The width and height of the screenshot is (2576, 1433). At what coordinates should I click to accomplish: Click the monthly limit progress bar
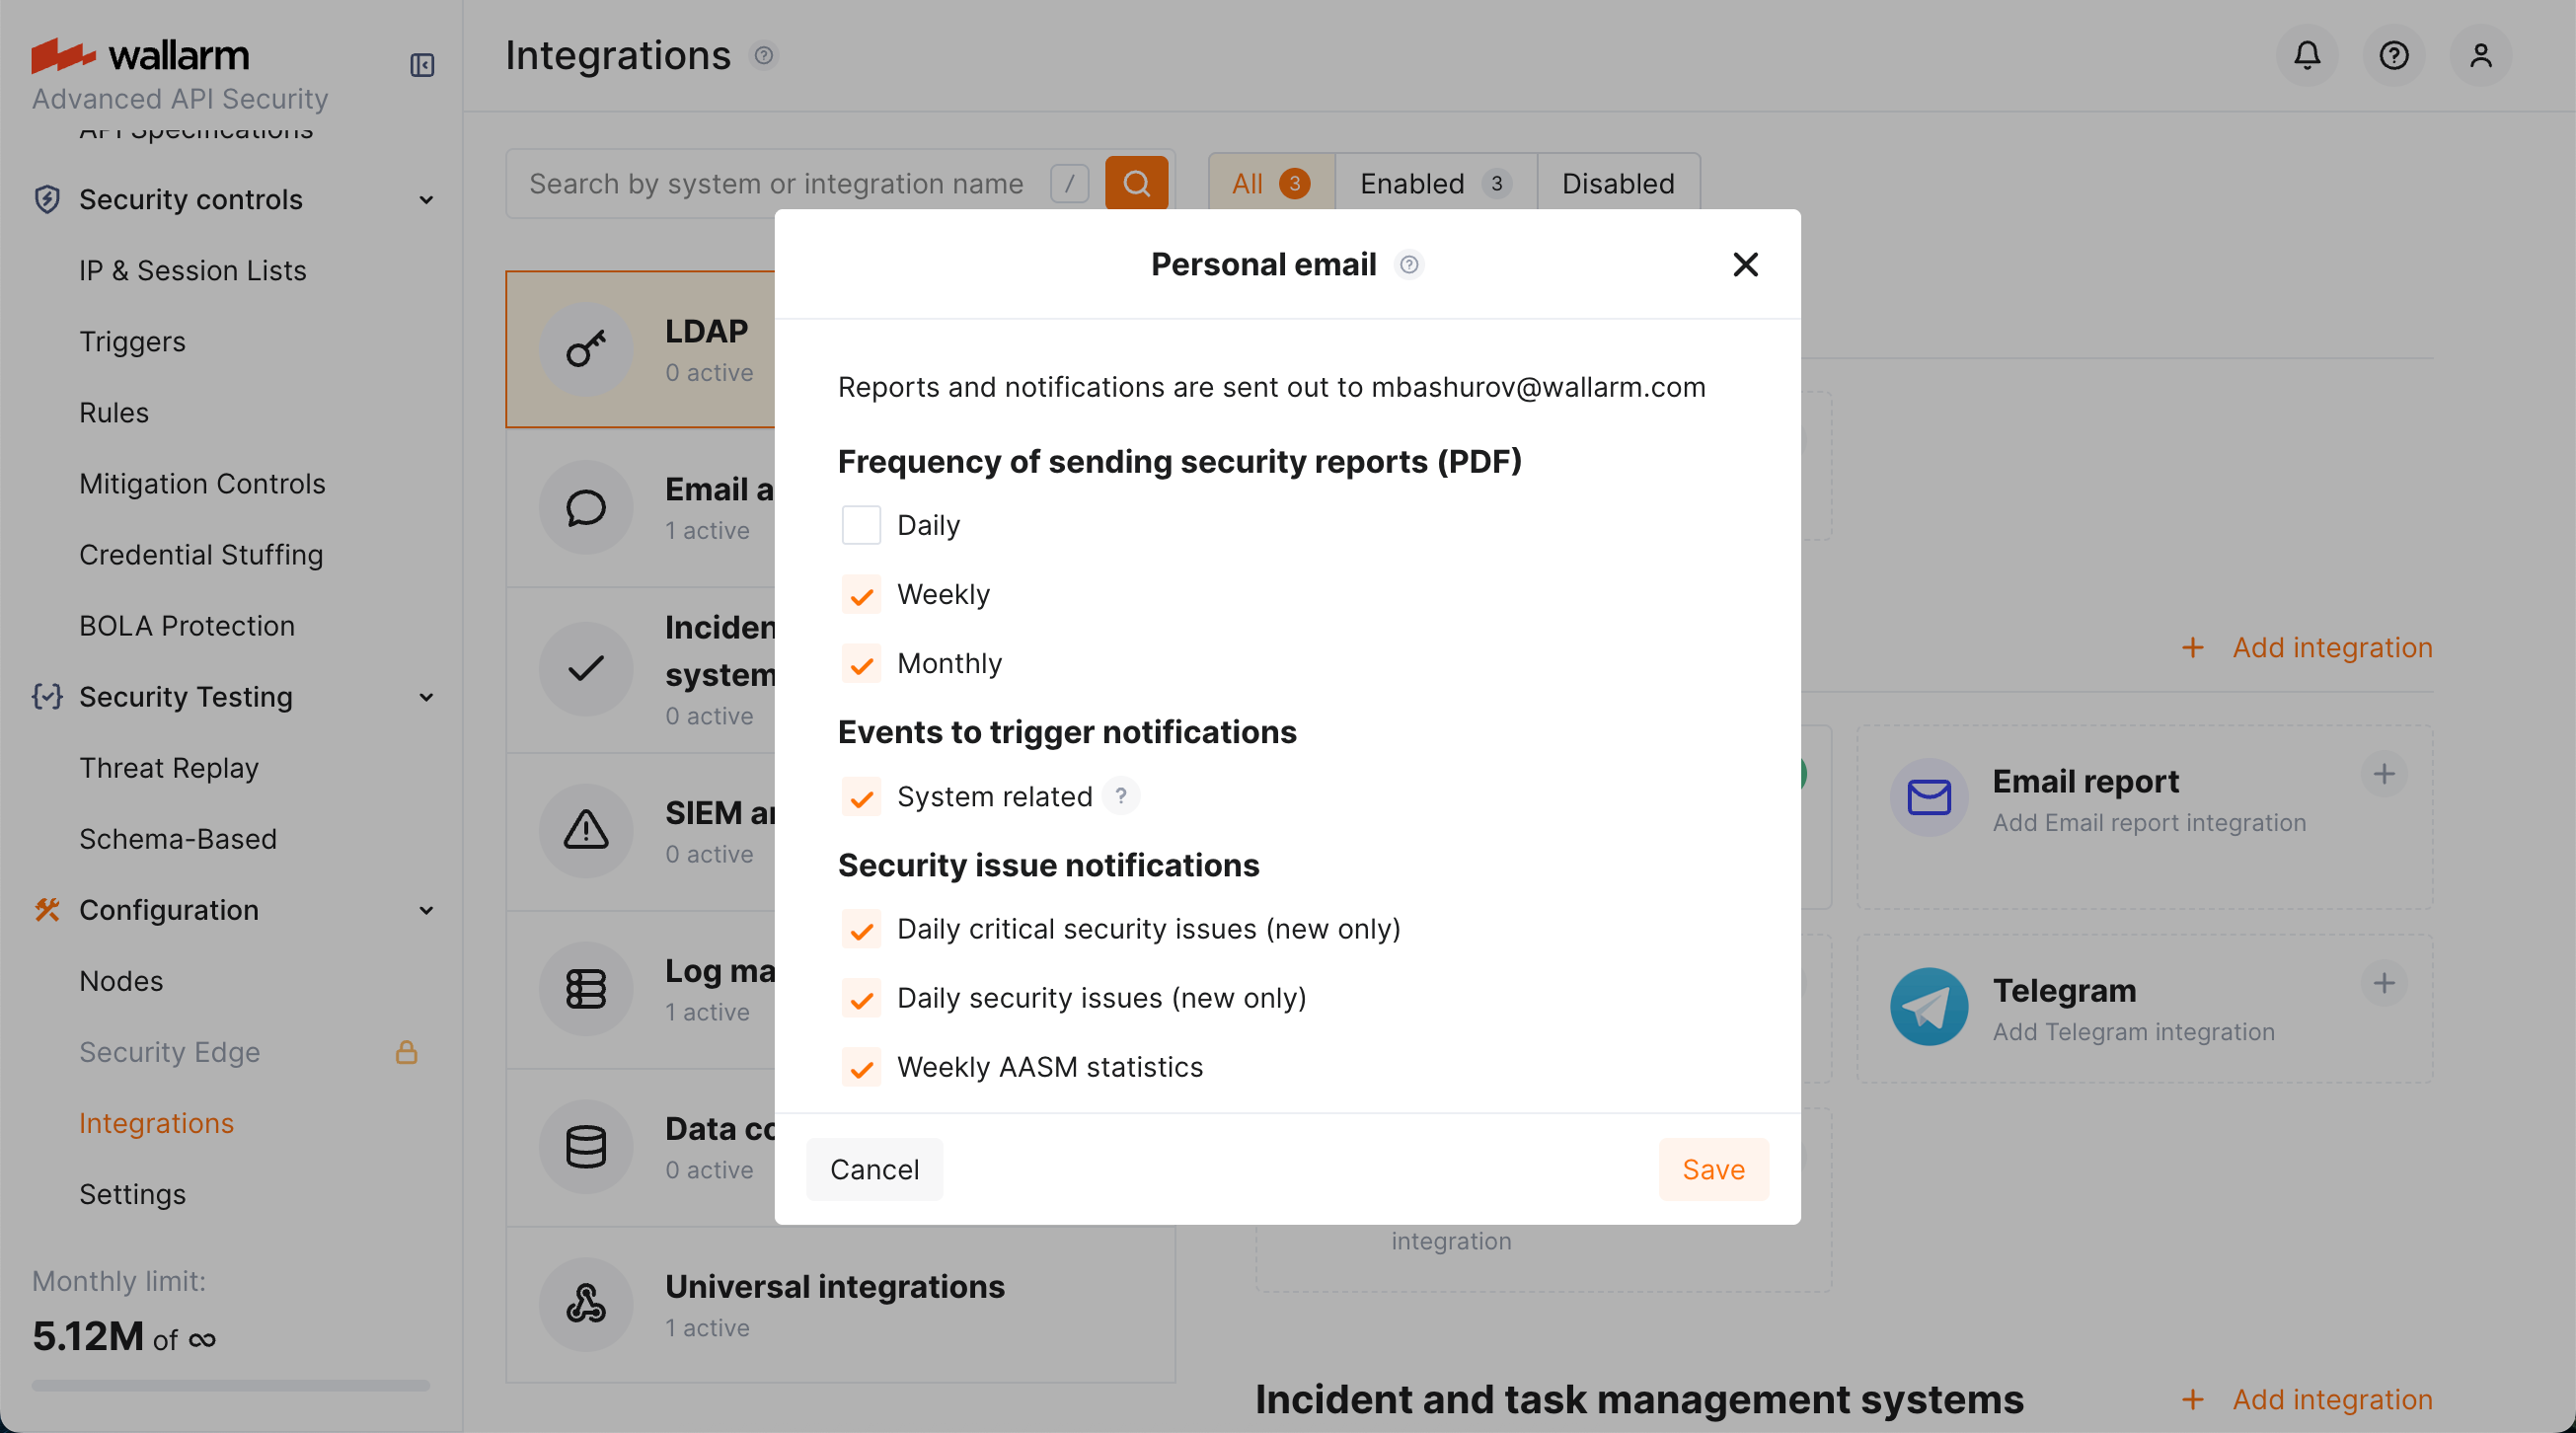[229, 1386]
